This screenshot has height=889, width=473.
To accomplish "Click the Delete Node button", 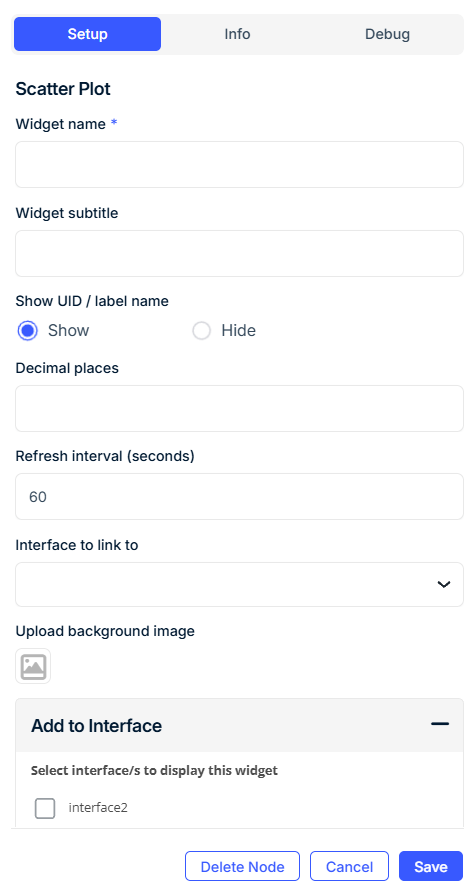I will 242,866.
